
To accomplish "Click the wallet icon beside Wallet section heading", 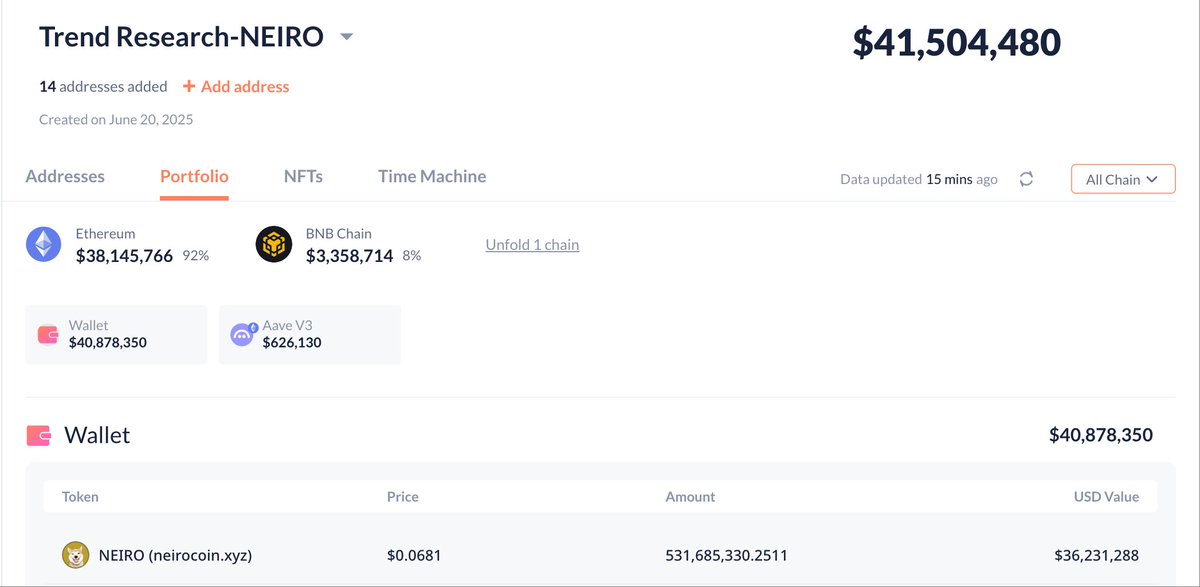I will 39,436.
